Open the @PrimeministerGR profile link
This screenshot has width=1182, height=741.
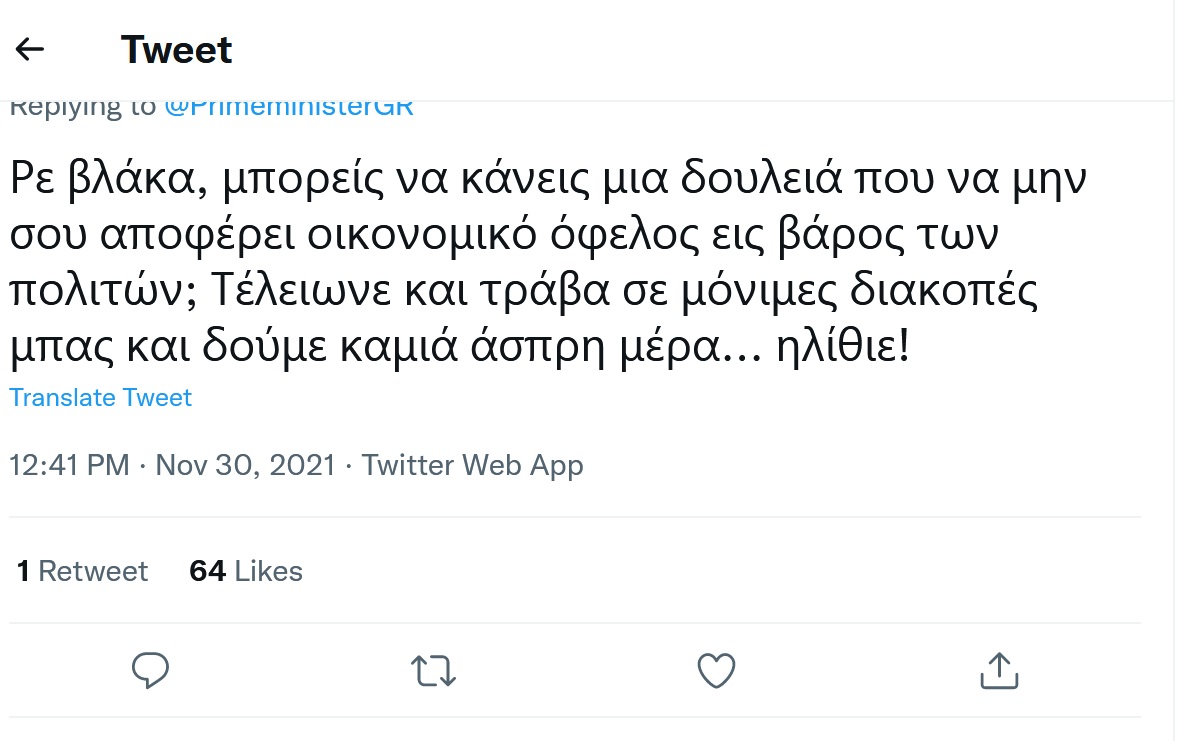point(288,108)
